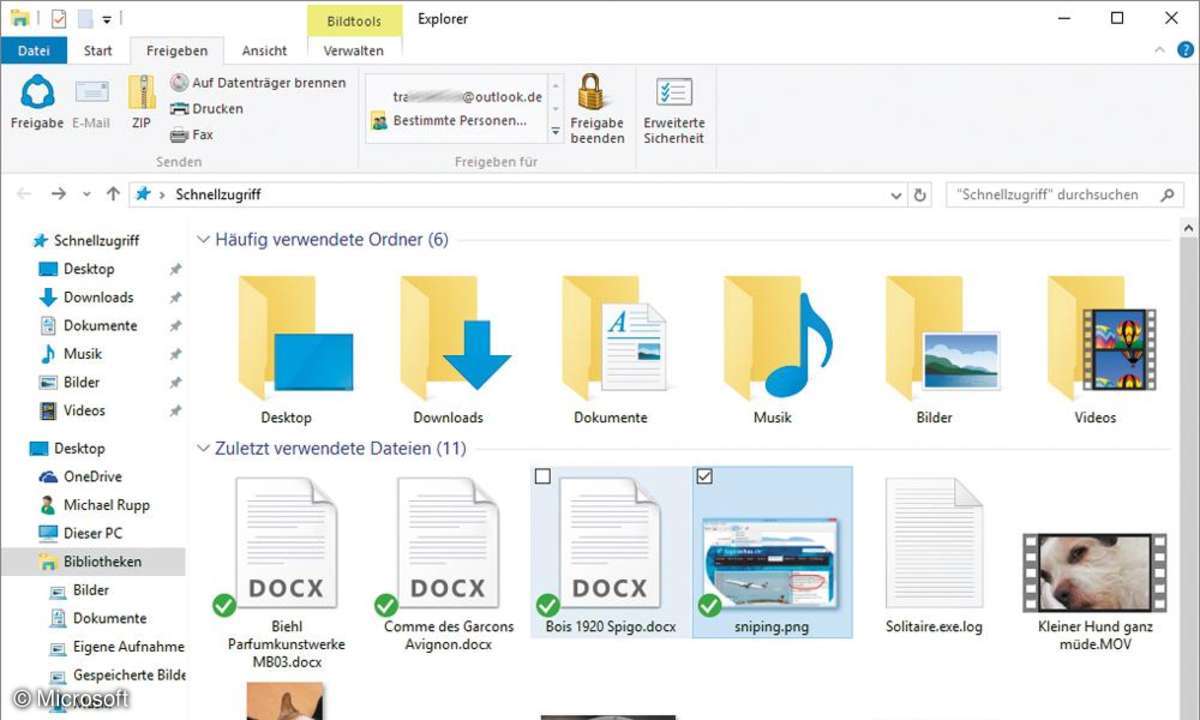Open address bar history dropdown

[897, 195]
